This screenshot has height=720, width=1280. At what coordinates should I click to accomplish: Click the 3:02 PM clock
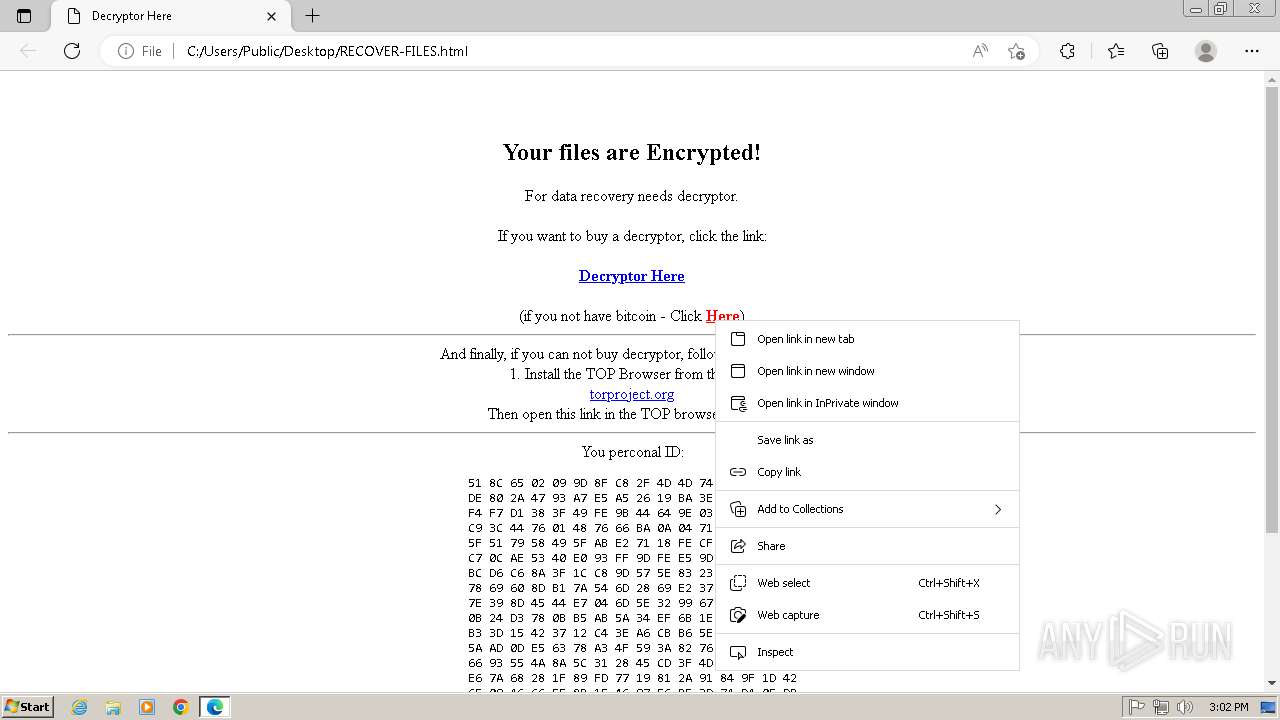[x=1228, y=707]
